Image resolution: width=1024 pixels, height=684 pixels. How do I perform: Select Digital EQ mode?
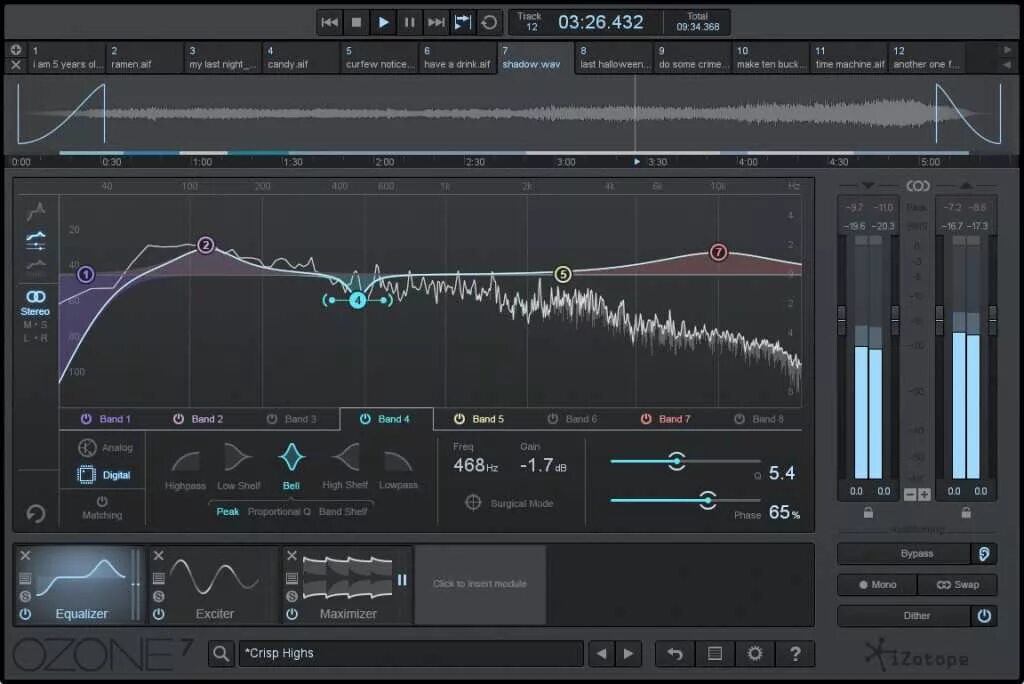[104, 475]
